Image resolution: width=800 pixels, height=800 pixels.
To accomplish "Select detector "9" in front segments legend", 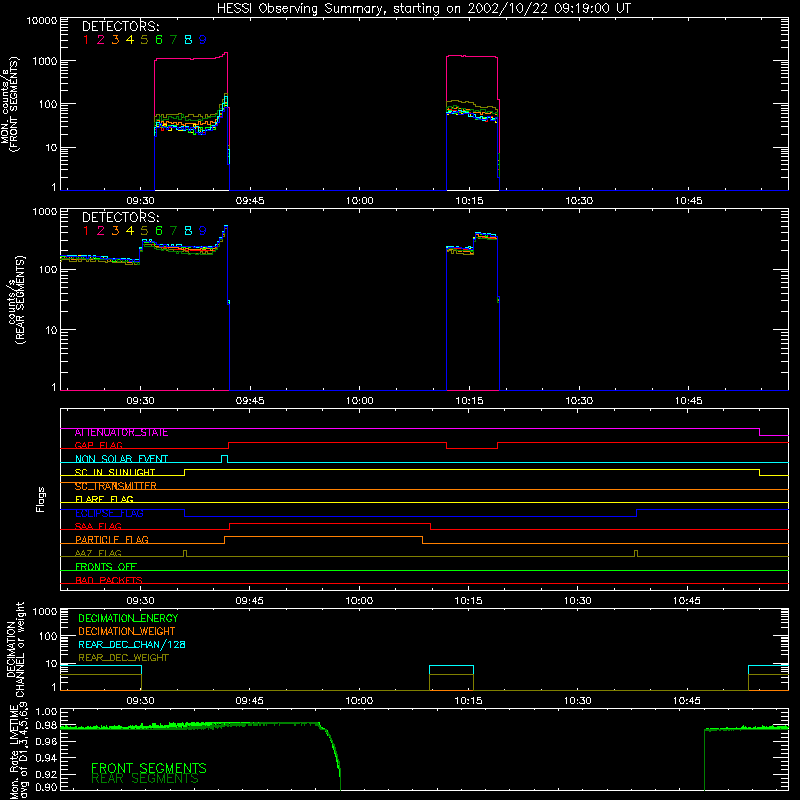I will tap(203, 40).
